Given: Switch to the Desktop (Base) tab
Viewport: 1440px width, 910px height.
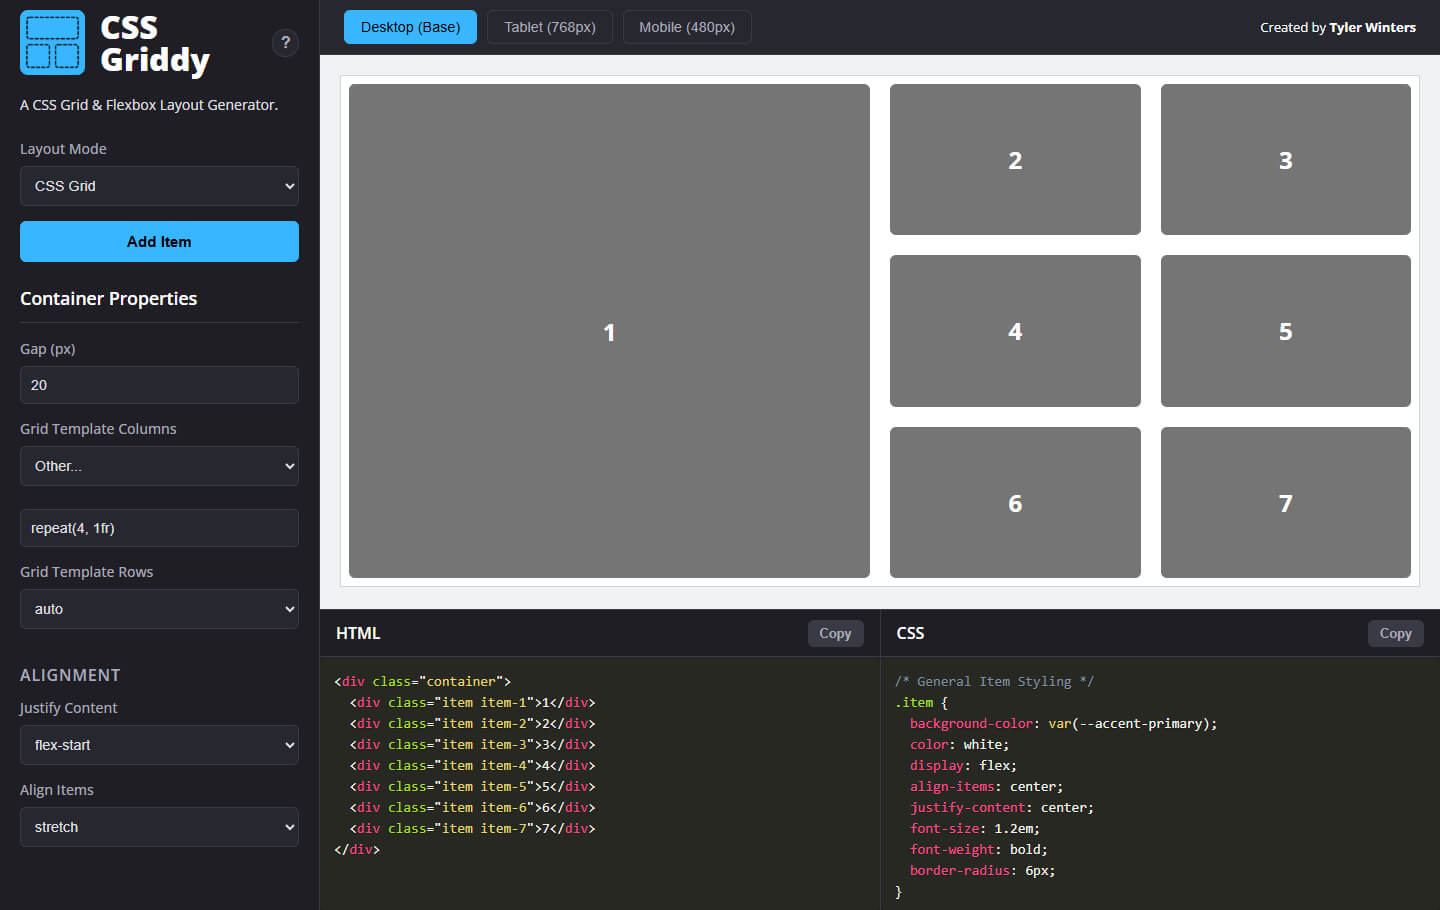Looking at the screenshot, I should (x=410, y=27).
